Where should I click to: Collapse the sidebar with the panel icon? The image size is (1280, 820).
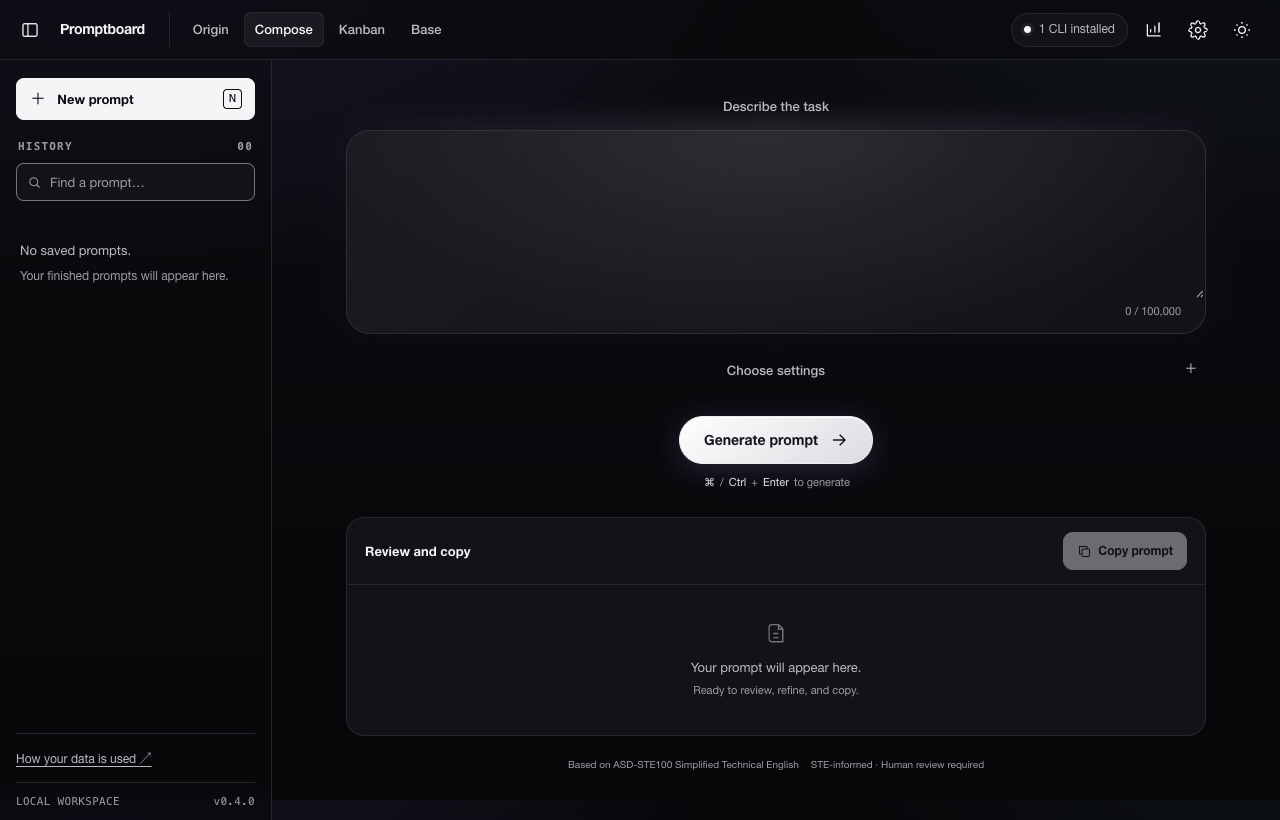[30, 30]
